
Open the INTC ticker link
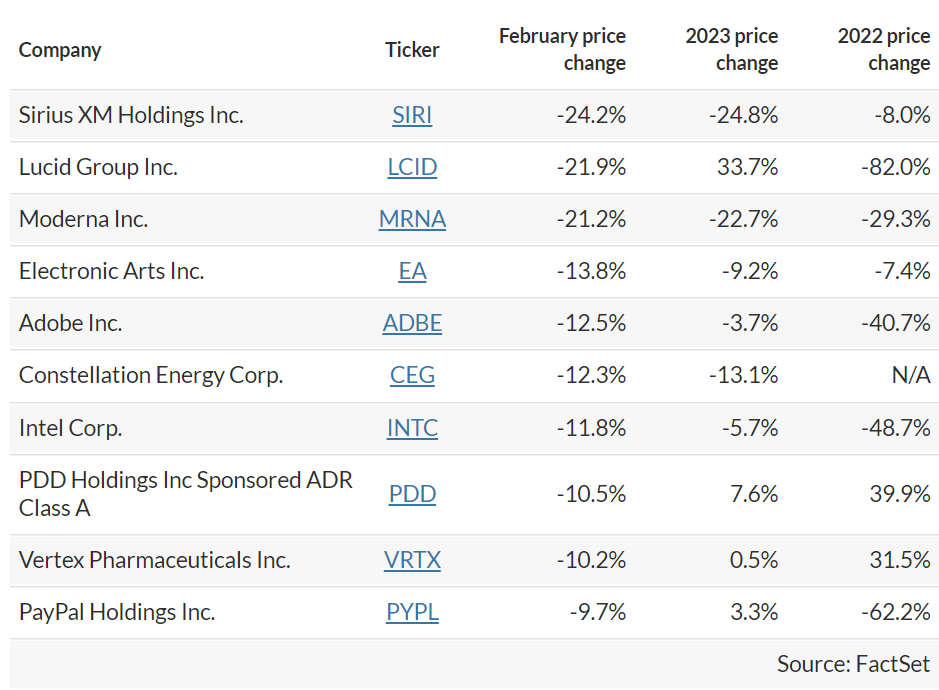[412, 428]
